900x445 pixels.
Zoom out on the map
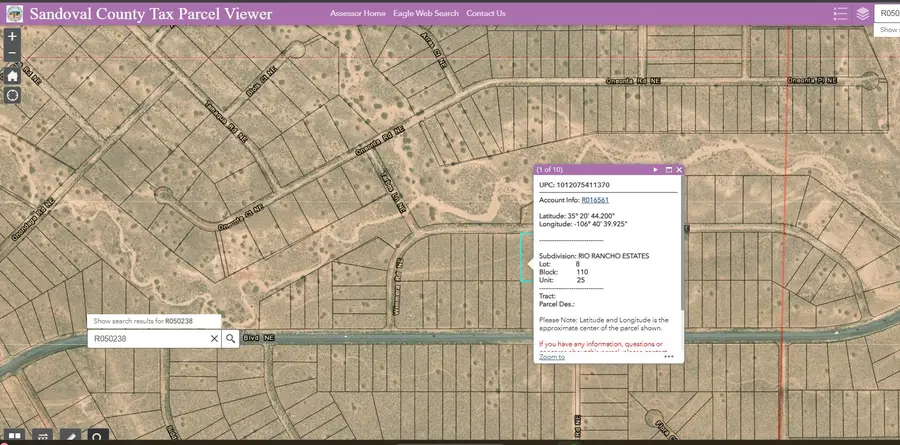(12, 54)
